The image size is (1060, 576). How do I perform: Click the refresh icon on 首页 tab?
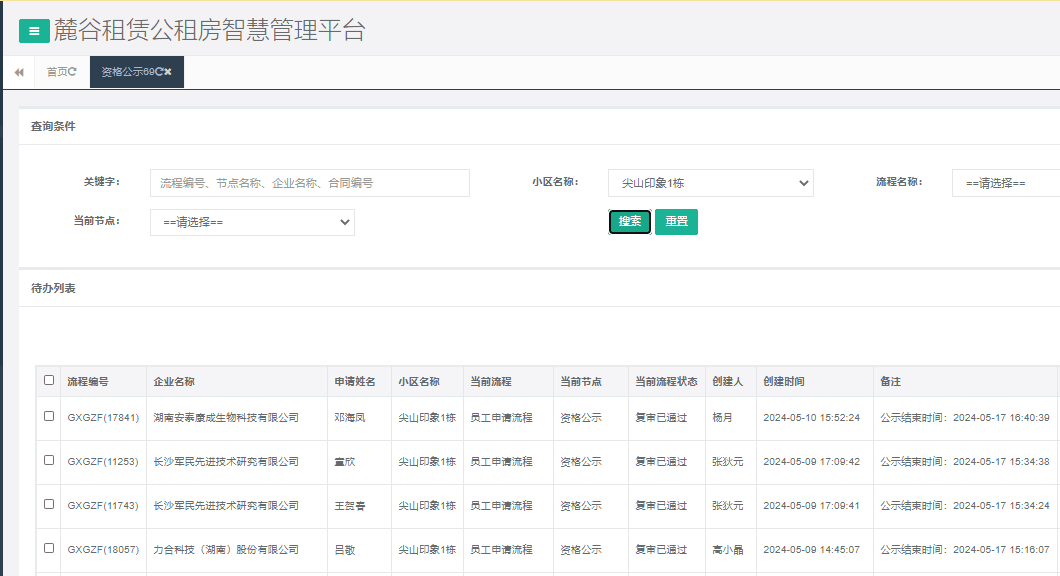pyautogui.click(x=73, y=71)
